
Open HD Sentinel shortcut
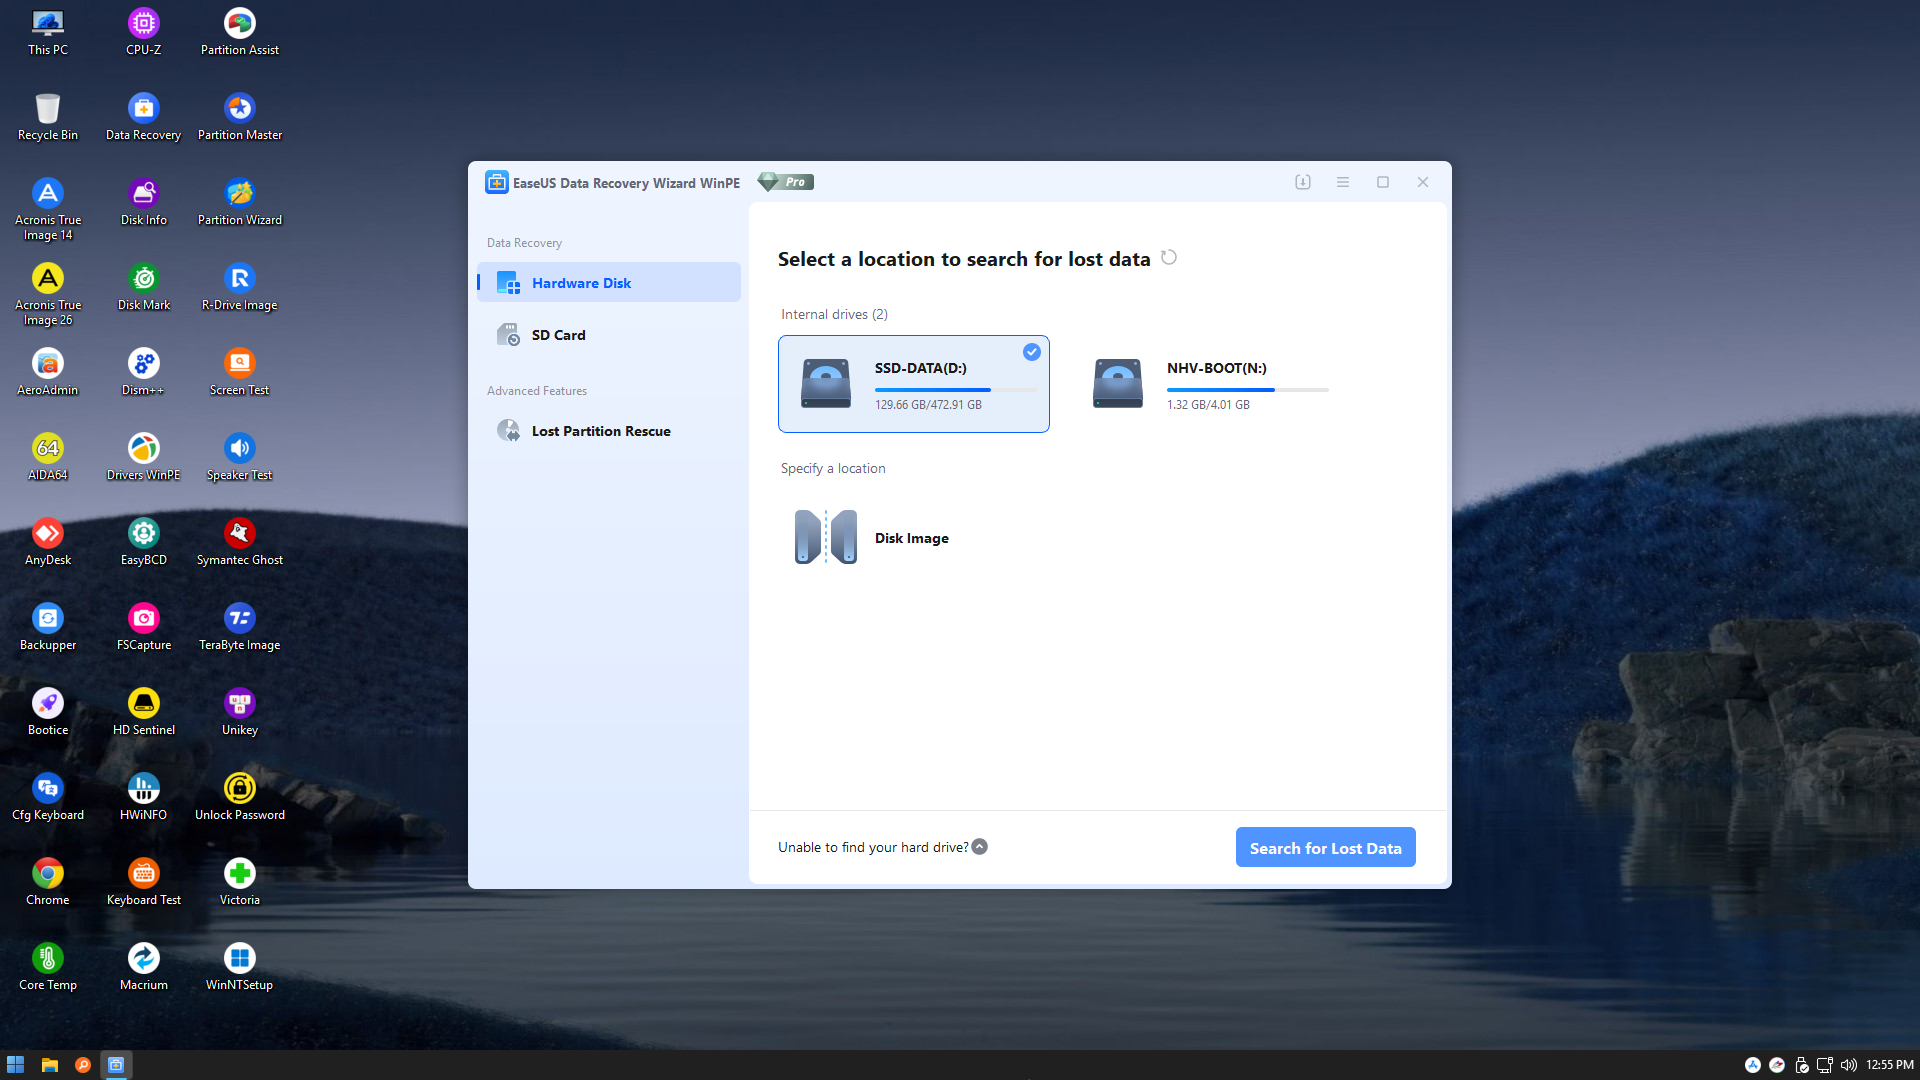tap(144, 713)
